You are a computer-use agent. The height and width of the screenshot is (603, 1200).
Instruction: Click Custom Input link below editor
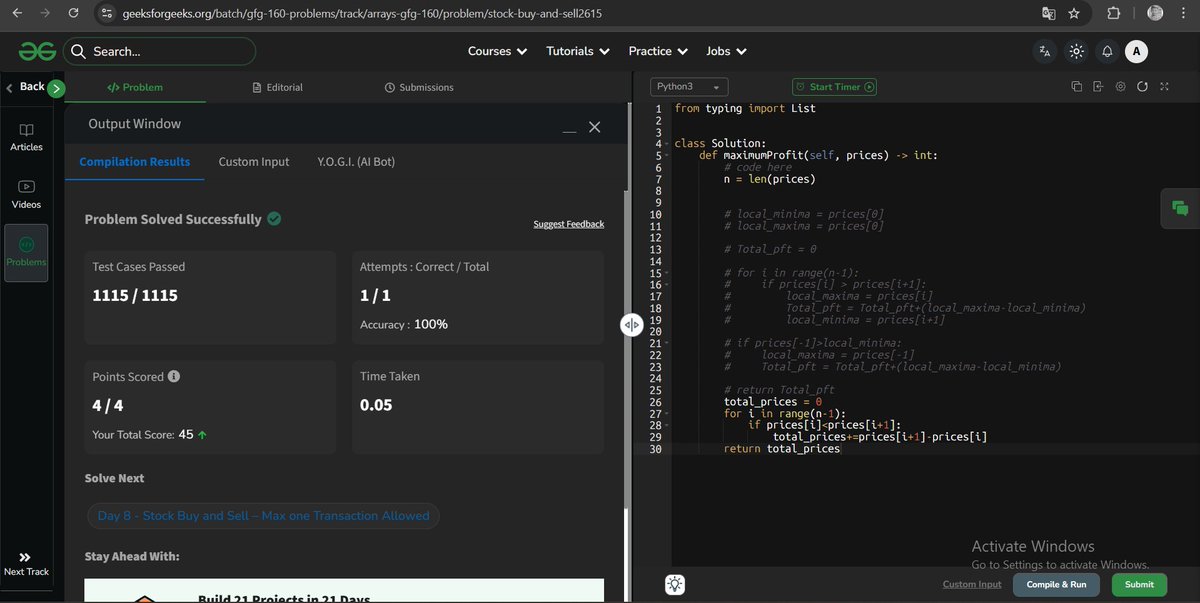point(972,584)
